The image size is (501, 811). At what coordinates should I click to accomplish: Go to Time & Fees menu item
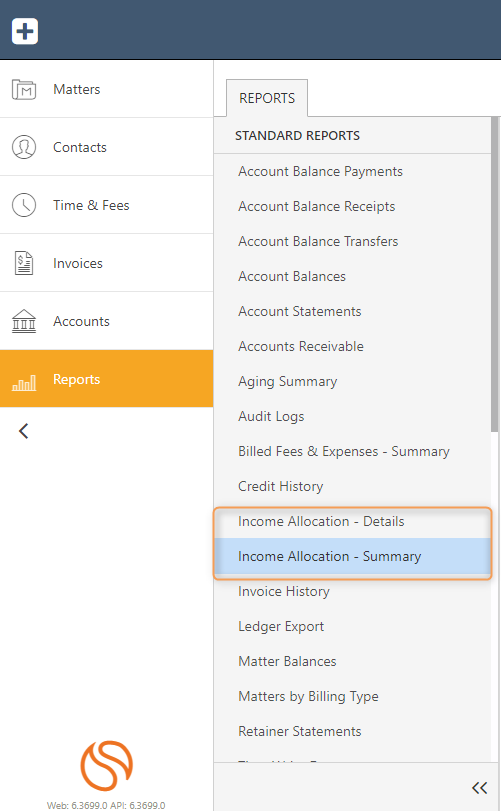107,205
